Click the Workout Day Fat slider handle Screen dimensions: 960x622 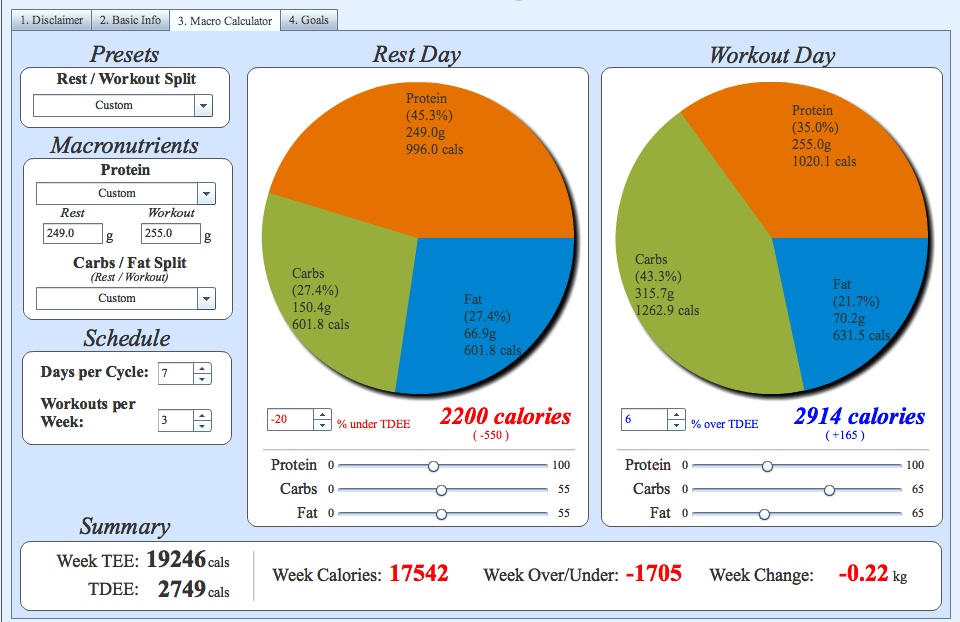(x=764, y=514)
